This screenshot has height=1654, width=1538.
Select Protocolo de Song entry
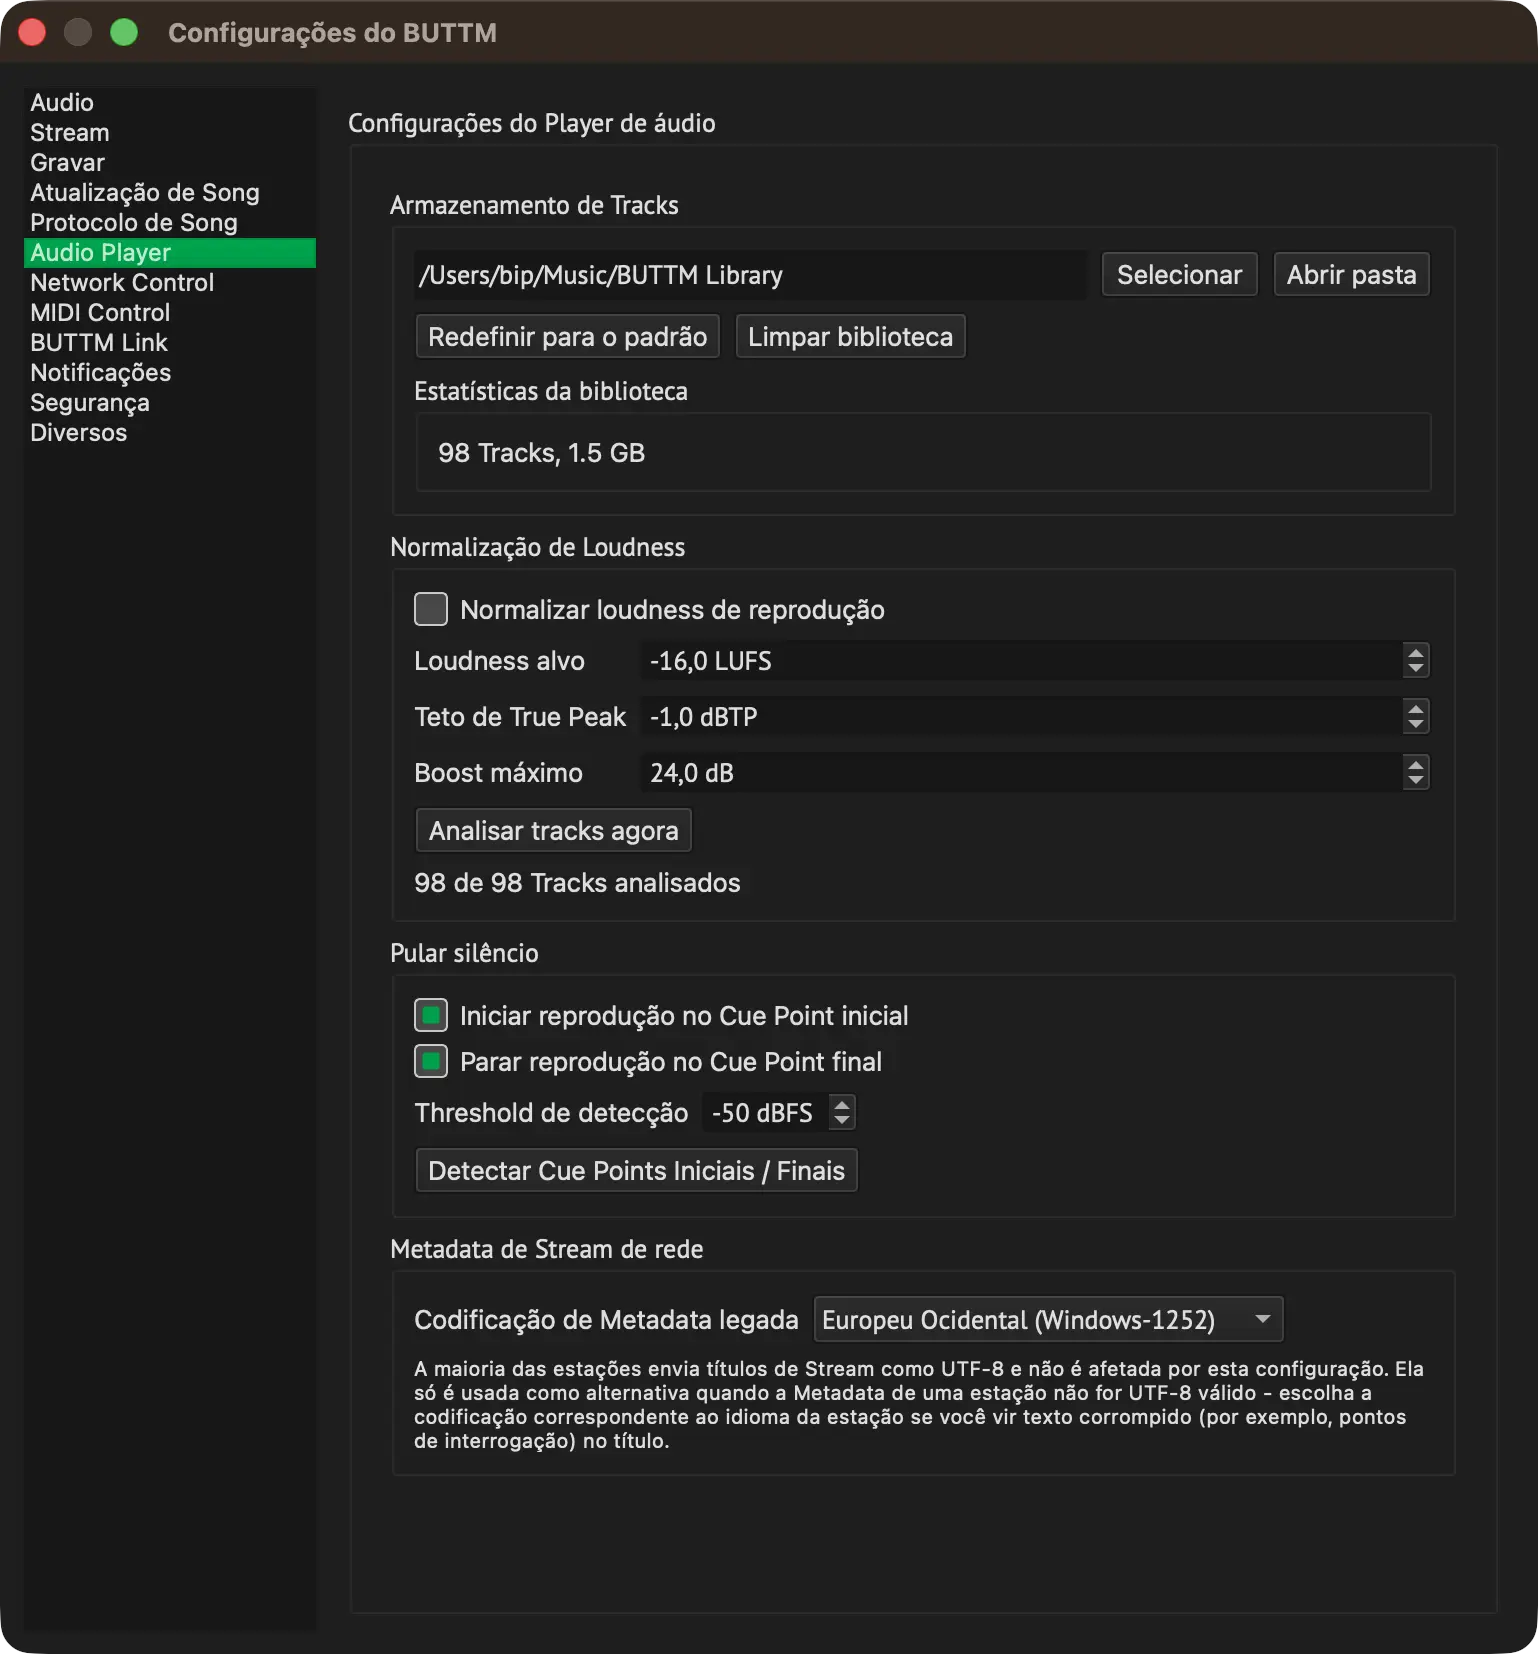pos(169,223)
